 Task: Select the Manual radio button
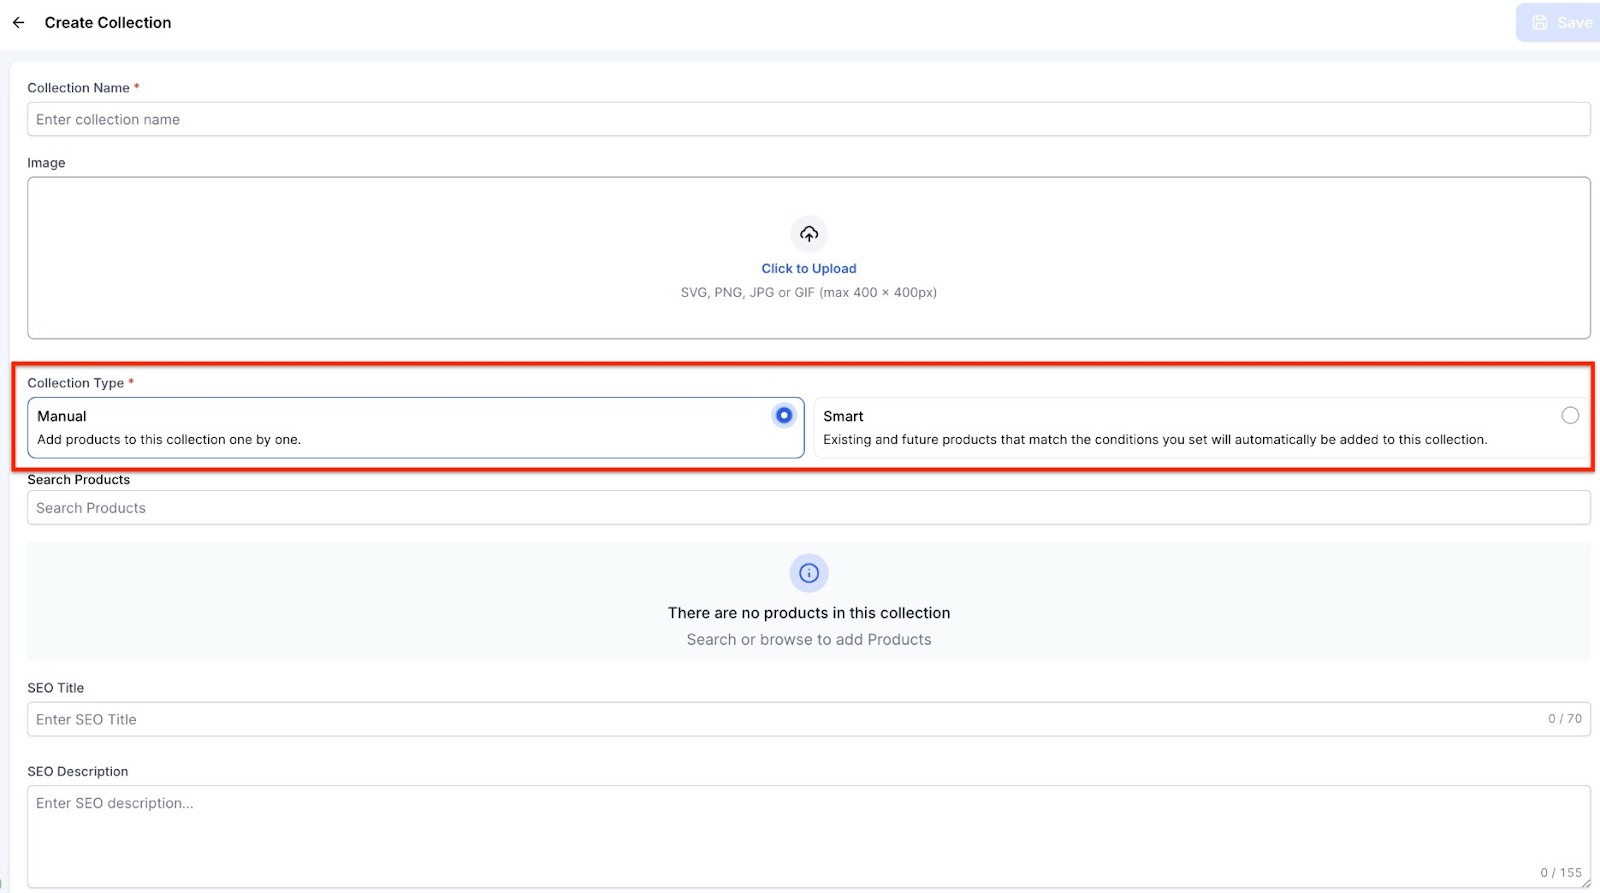[784, 415]
